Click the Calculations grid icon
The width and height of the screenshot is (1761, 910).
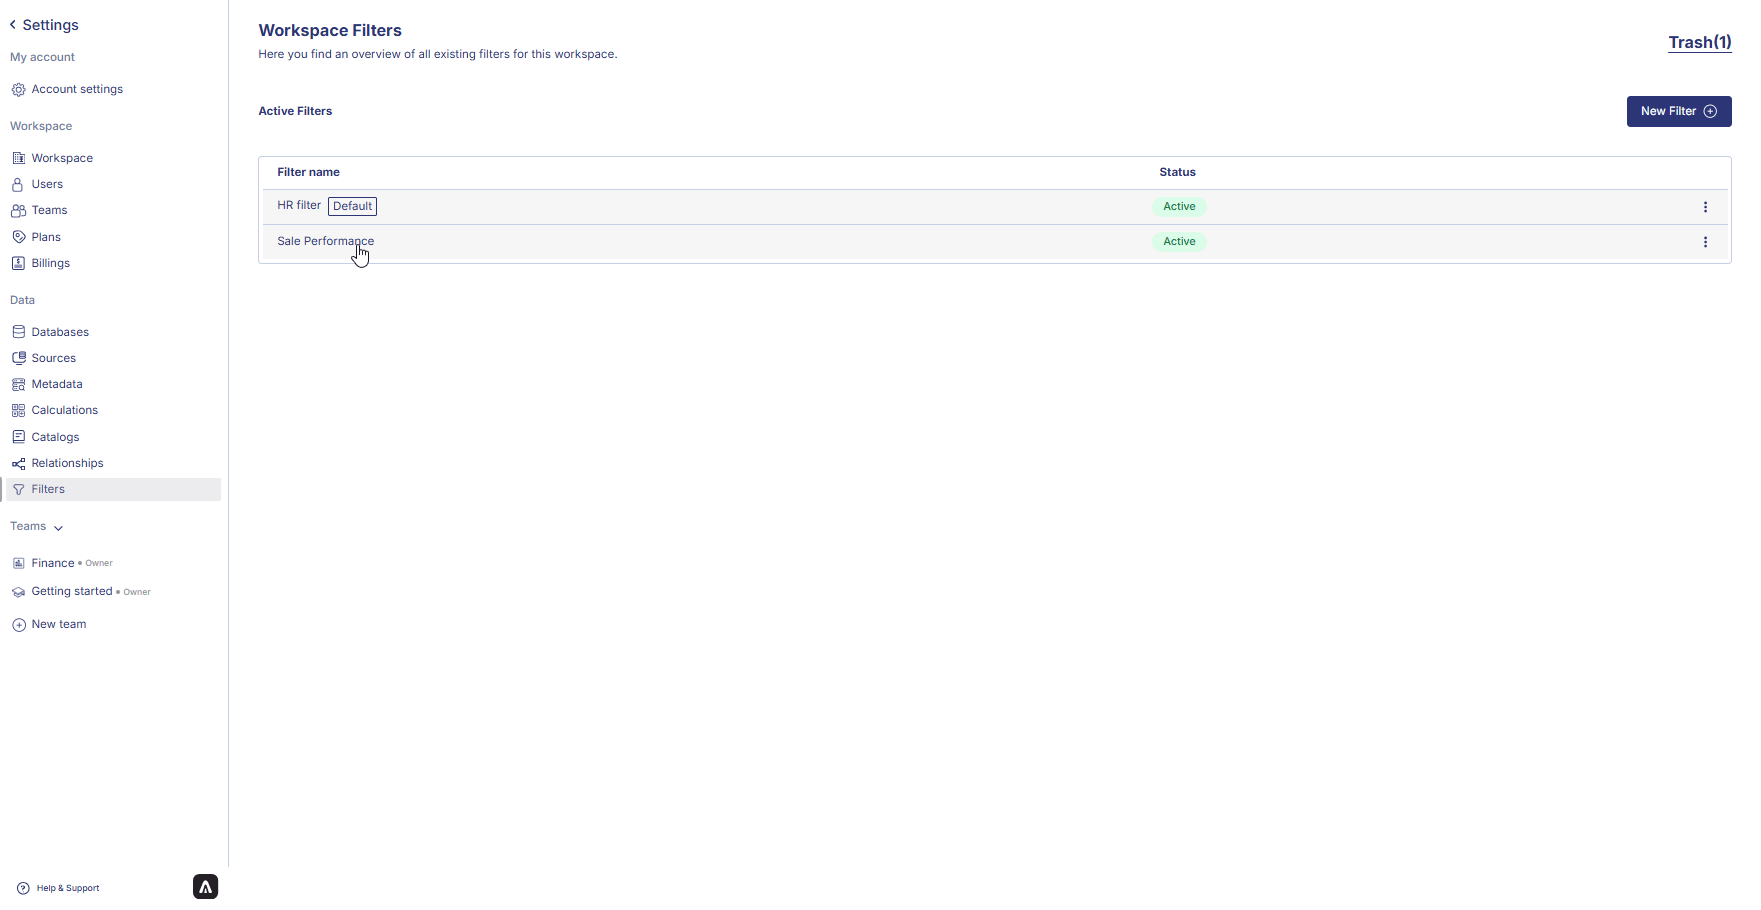tap(18, 410)
